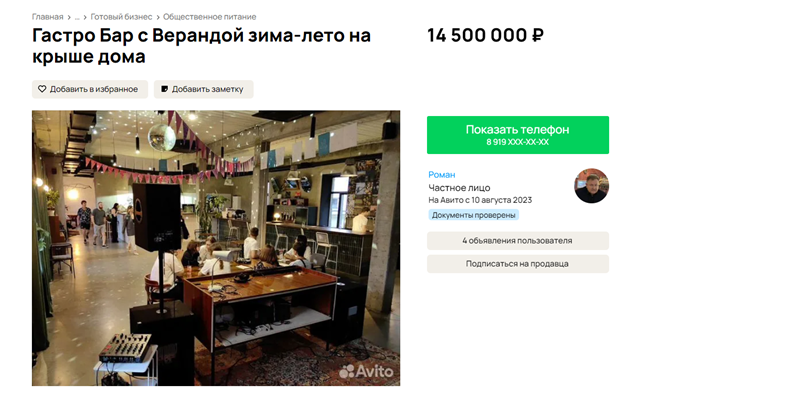Image resolution: width=800 pixels, height=400 pixels.
Task: Expand the collapsed breadcrumb ellipsis
Action: (77, 17)
